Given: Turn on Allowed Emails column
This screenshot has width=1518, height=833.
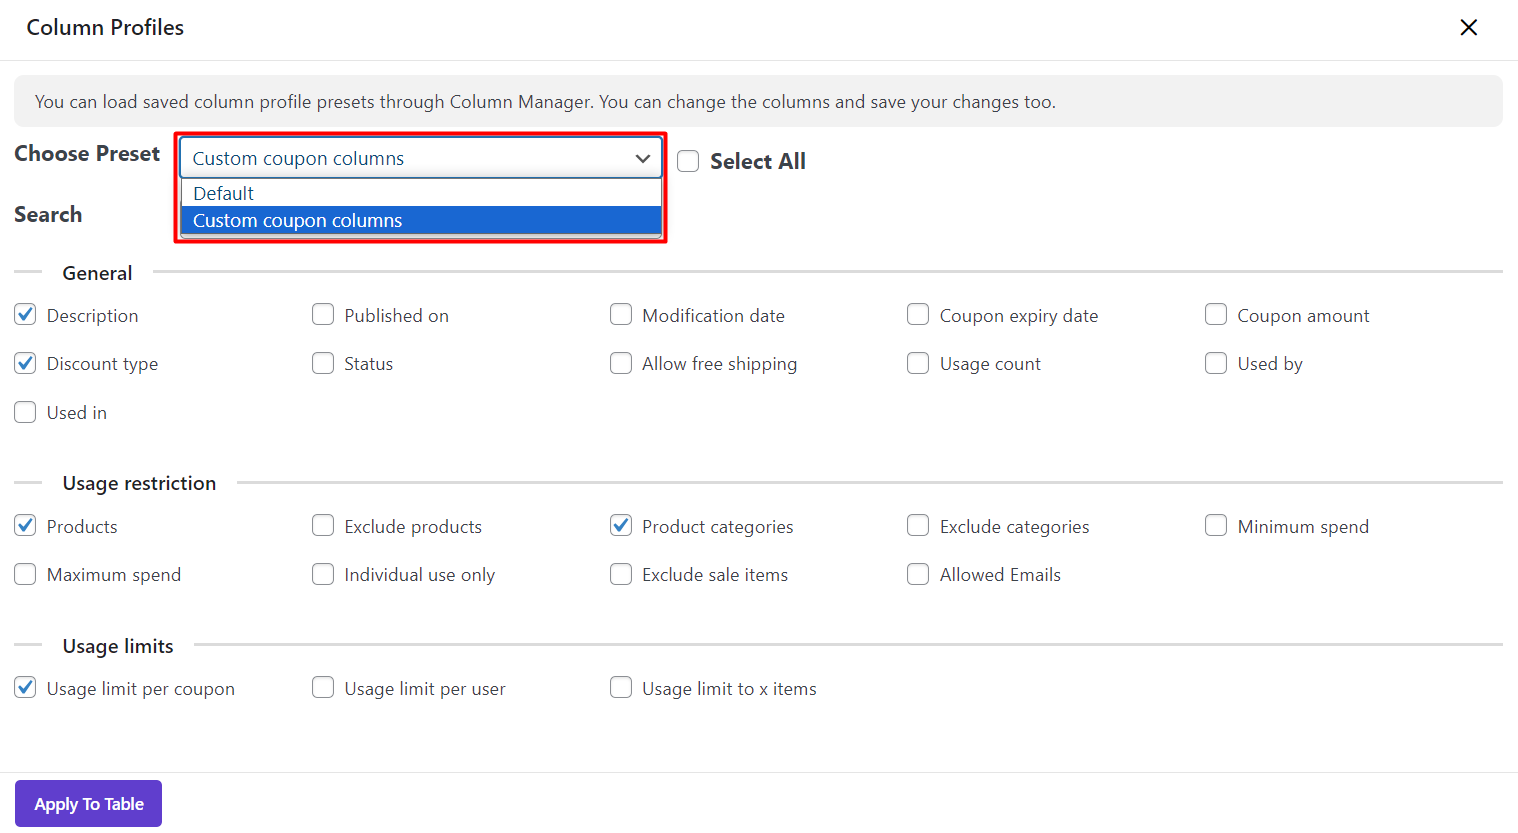Looking at the screenshot, I should [918, 574].
